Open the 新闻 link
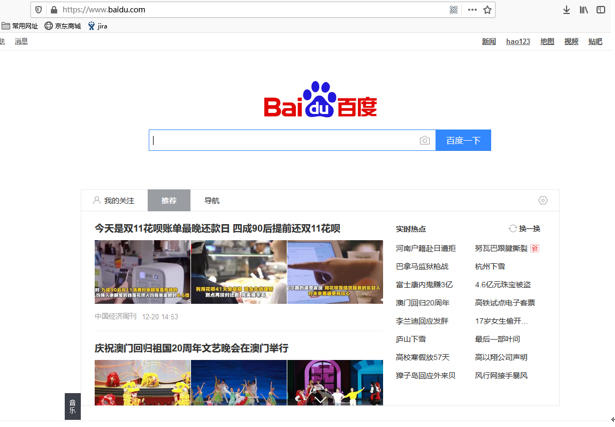Viewport: 615px width, 427px height. (489, 41)
